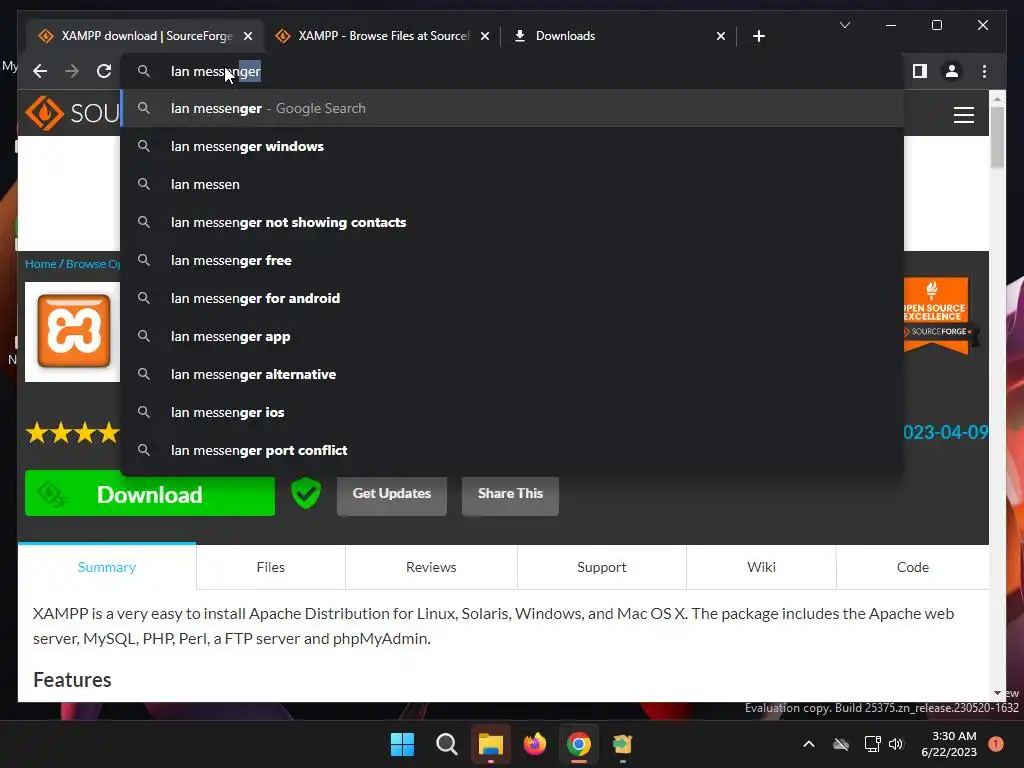Screen dimensions: 1024x768
Task: Close the Downloads tab
Action: pos(720,36)
